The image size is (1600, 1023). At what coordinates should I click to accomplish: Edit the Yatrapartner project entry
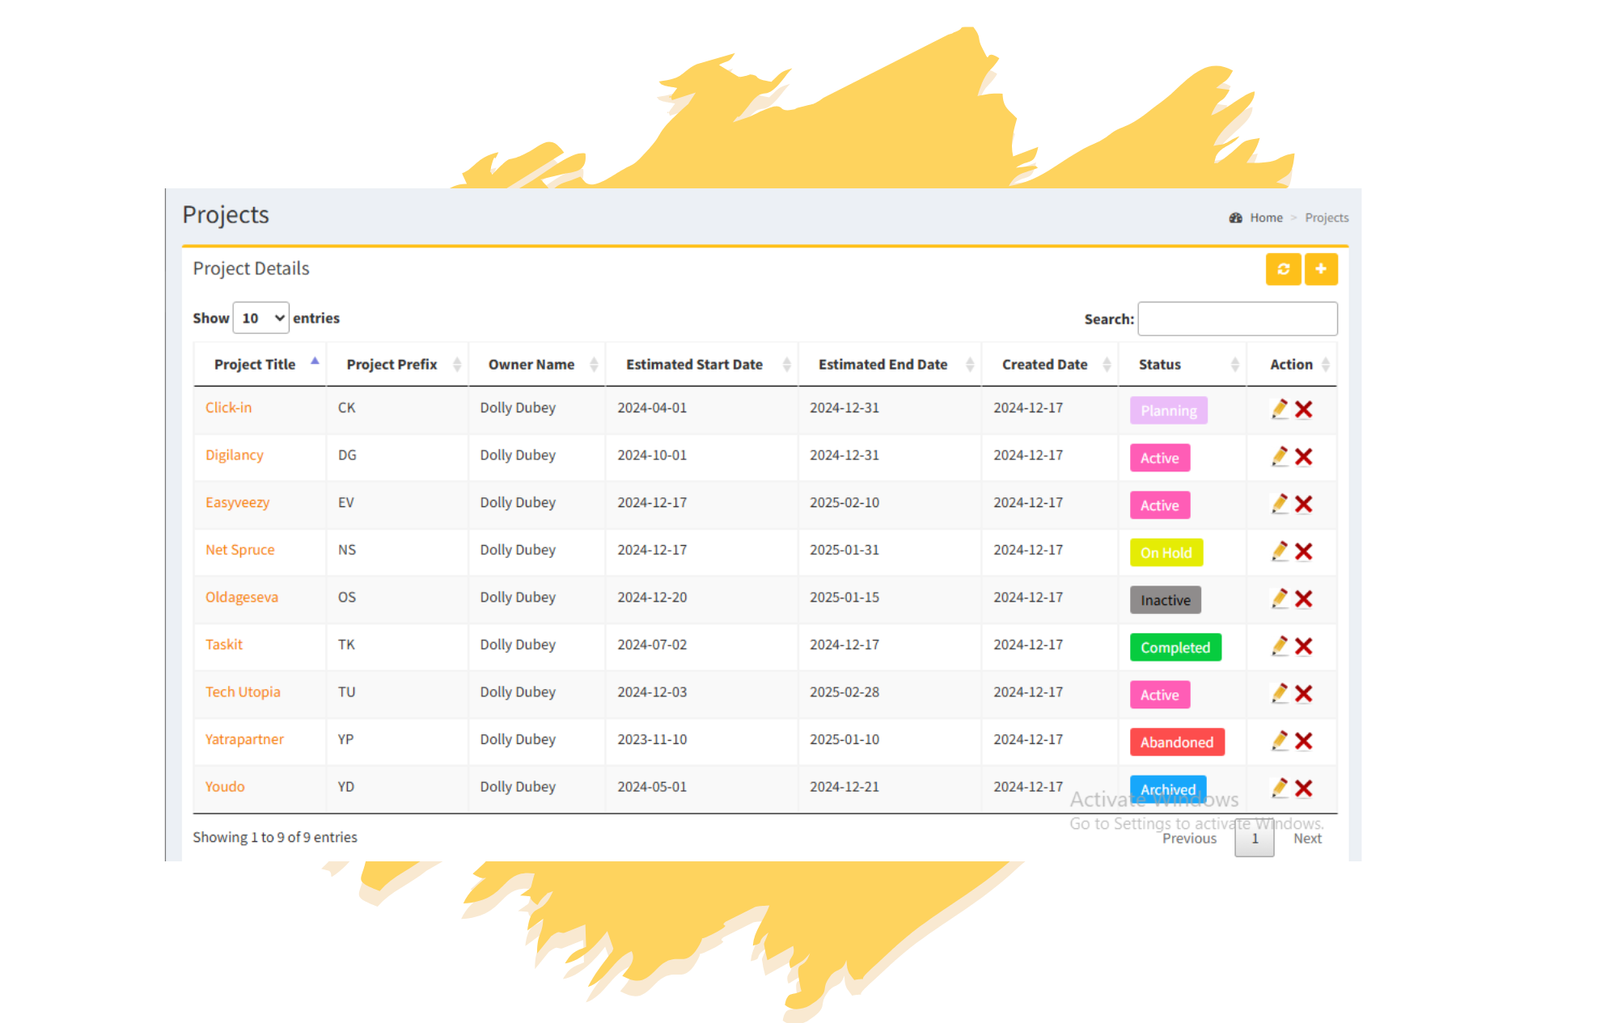point(1279,741)
